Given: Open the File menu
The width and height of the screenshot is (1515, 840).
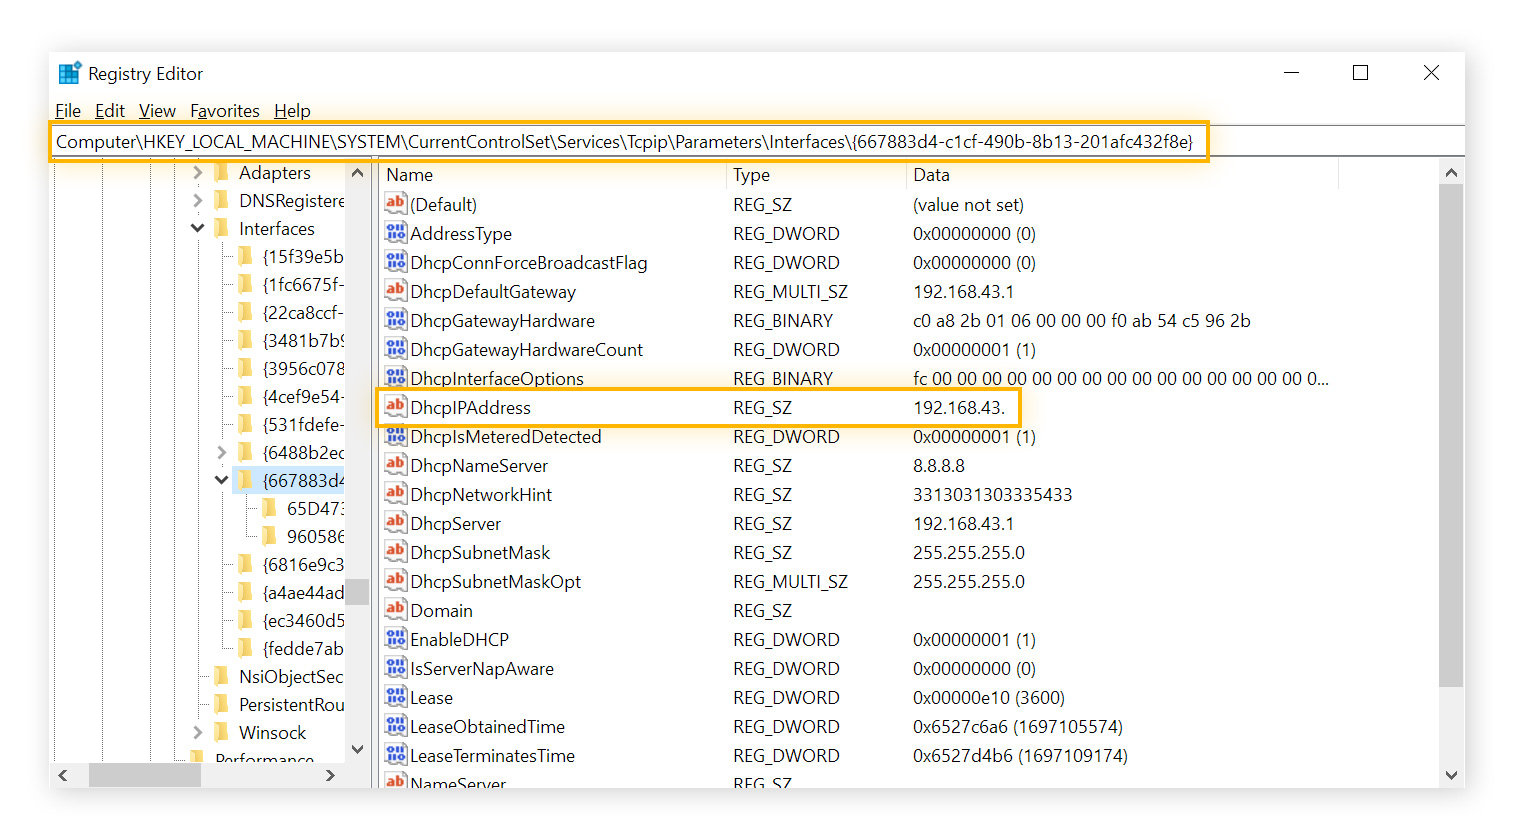Looking at the screenshot, I should [68, 110].
